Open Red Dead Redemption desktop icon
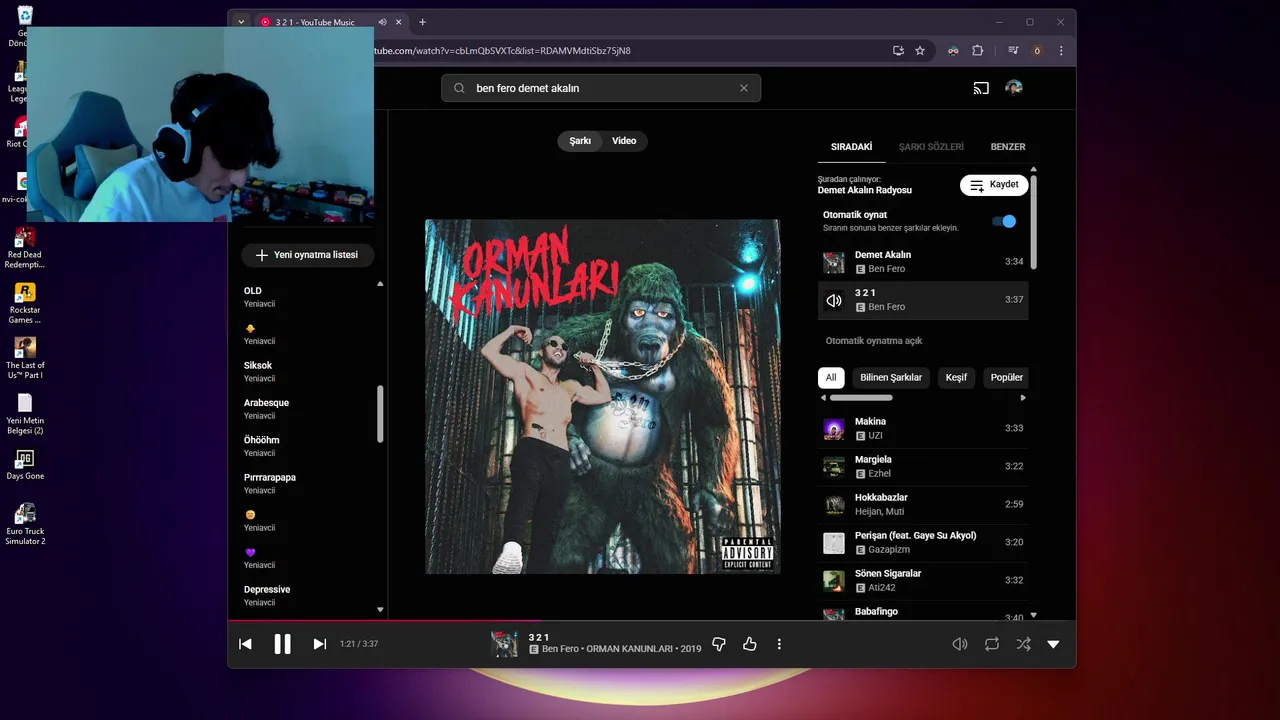 click(x=25, y=247)
